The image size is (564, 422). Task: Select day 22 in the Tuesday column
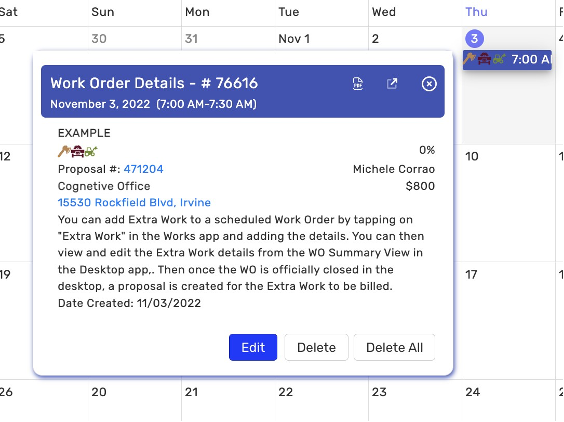click(286, 392)
